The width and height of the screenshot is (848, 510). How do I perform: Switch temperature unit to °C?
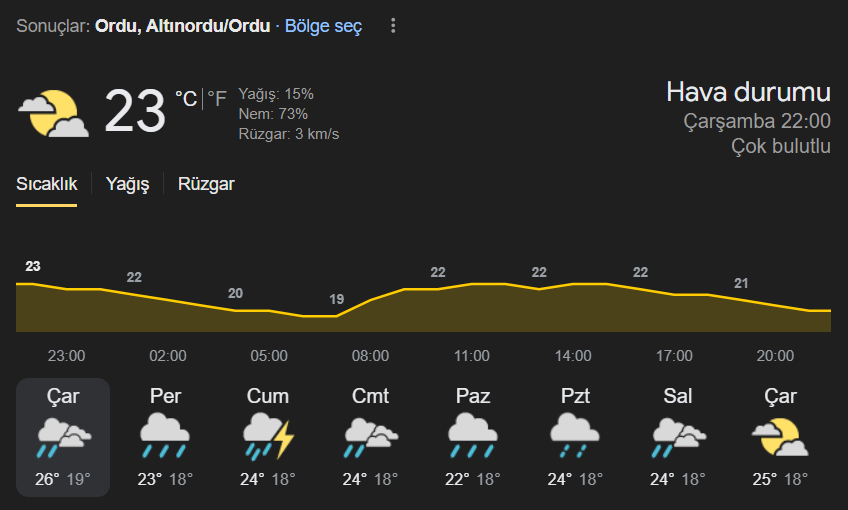(x=186, y=99)
